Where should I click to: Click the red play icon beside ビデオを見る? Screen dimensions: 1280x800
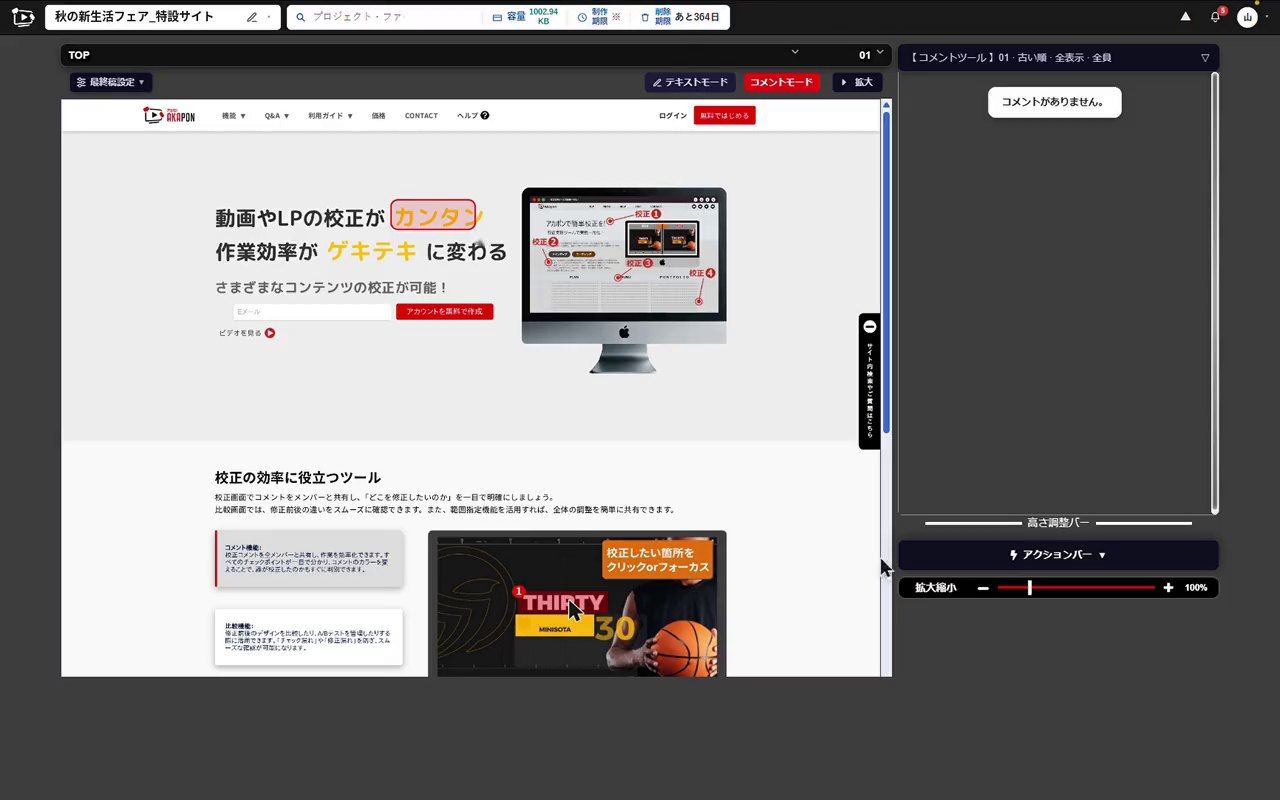[270, 333]
